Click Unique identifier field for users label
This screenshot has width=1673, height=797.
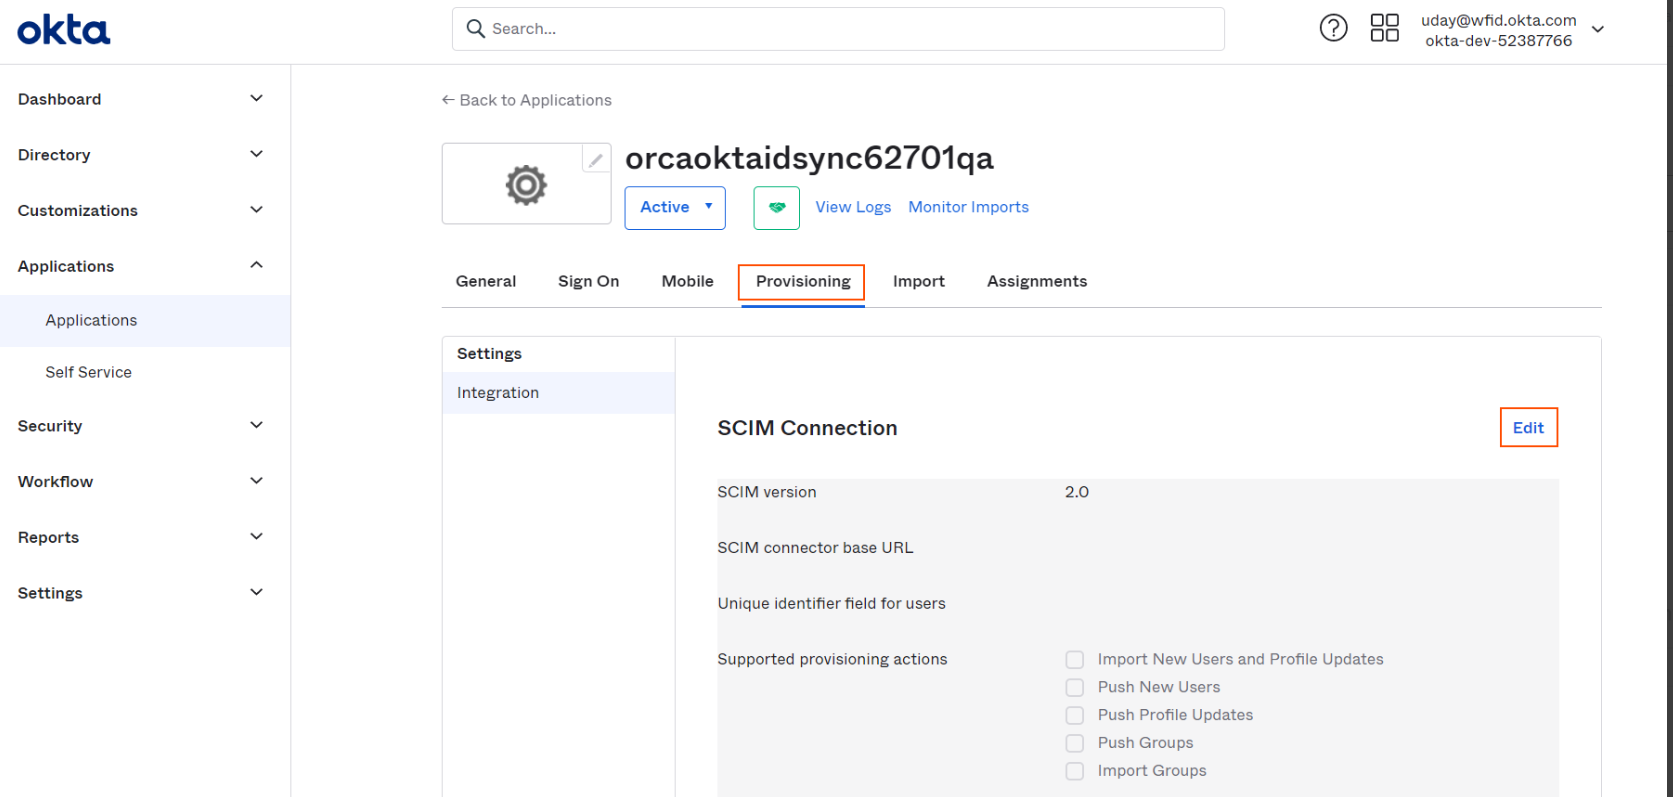(x=831, y=604)
